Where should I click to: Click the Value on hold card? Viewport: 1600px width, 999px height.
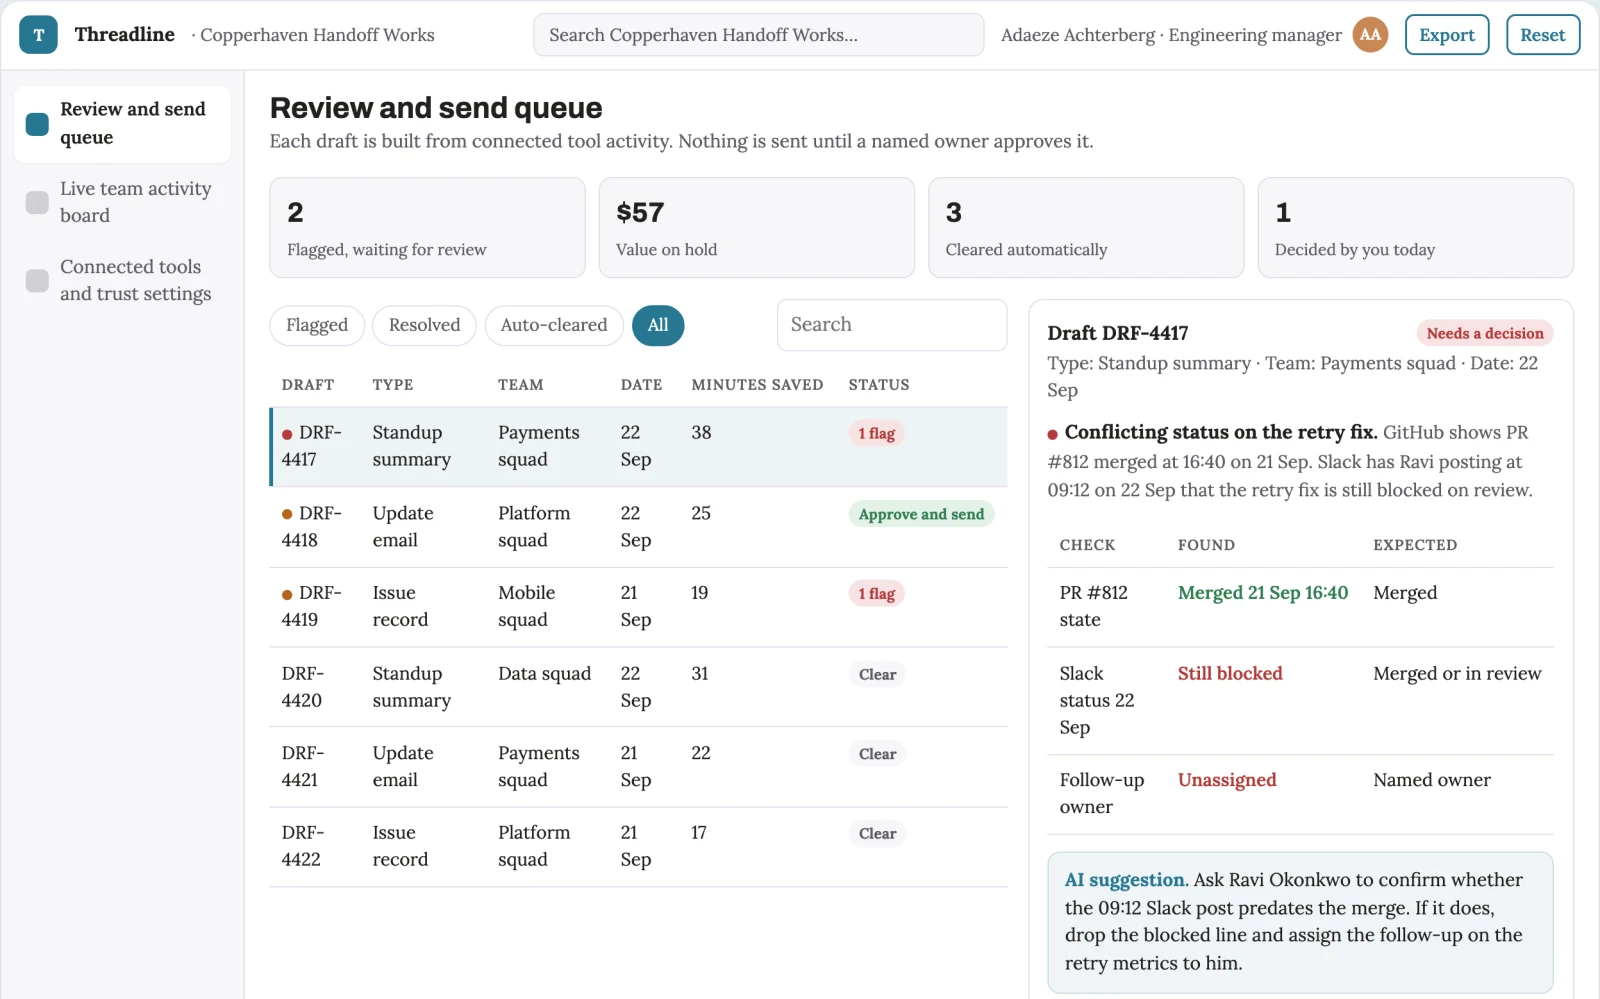(757, 228)
